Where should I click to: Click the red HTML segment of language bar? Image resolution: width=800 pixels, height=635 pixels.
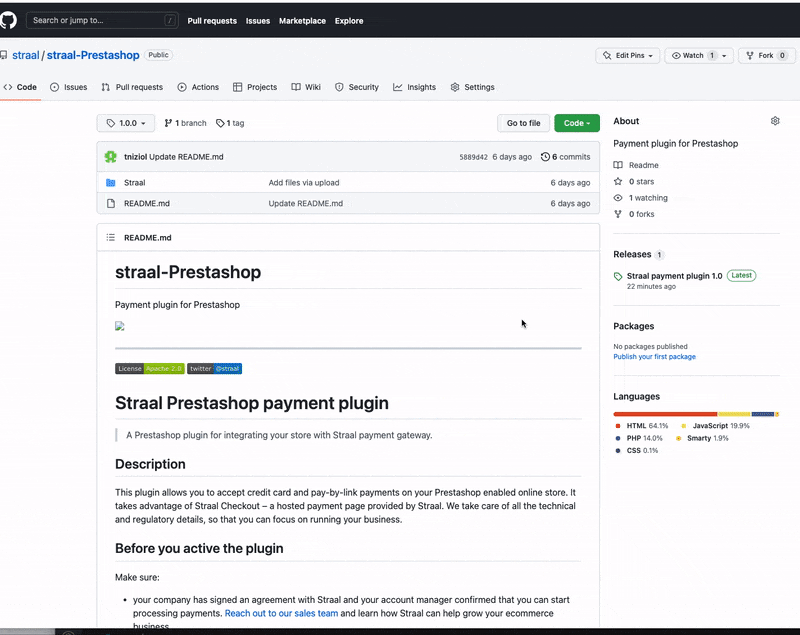[x=665, y=414]
